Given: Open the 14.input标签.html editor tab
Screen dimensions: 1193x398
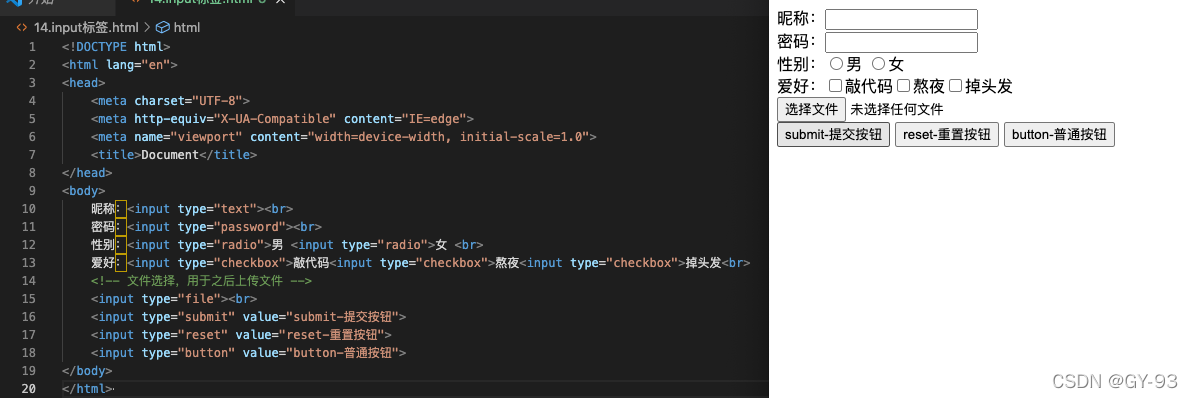Looking at the screenshot, I should point(198,2).
